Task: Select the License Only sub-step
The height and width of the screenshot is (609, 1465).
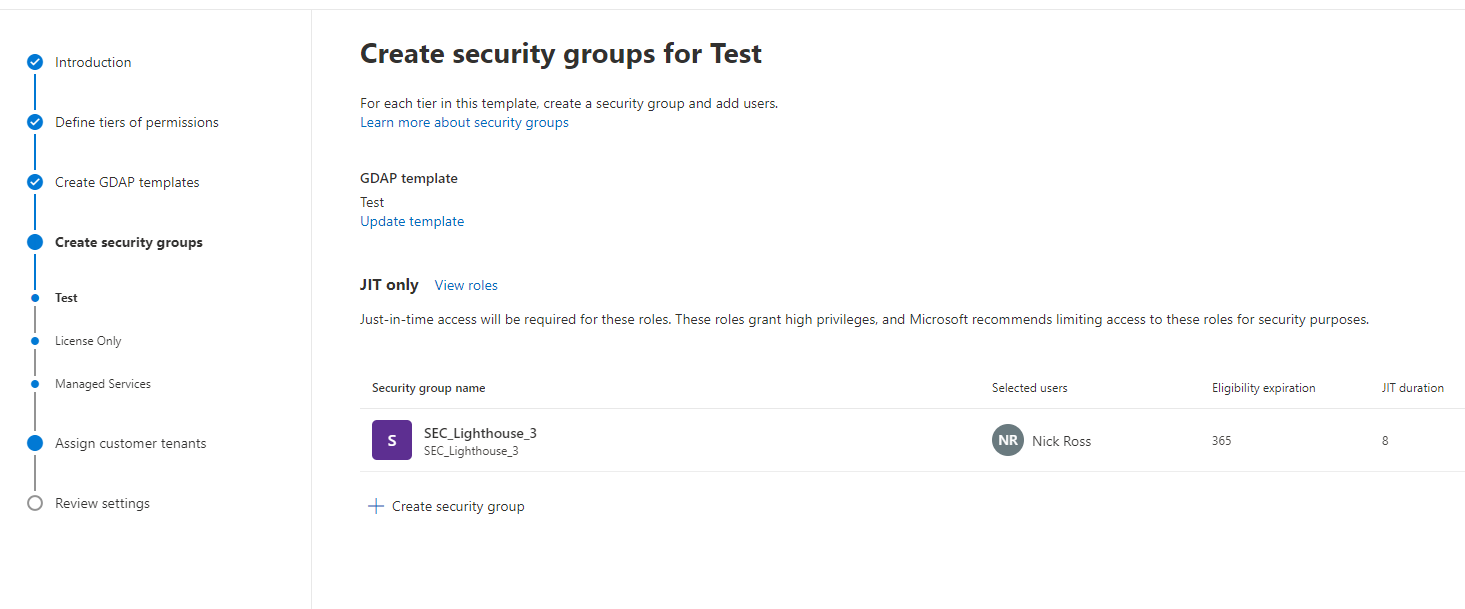Action: pos(88,341)
